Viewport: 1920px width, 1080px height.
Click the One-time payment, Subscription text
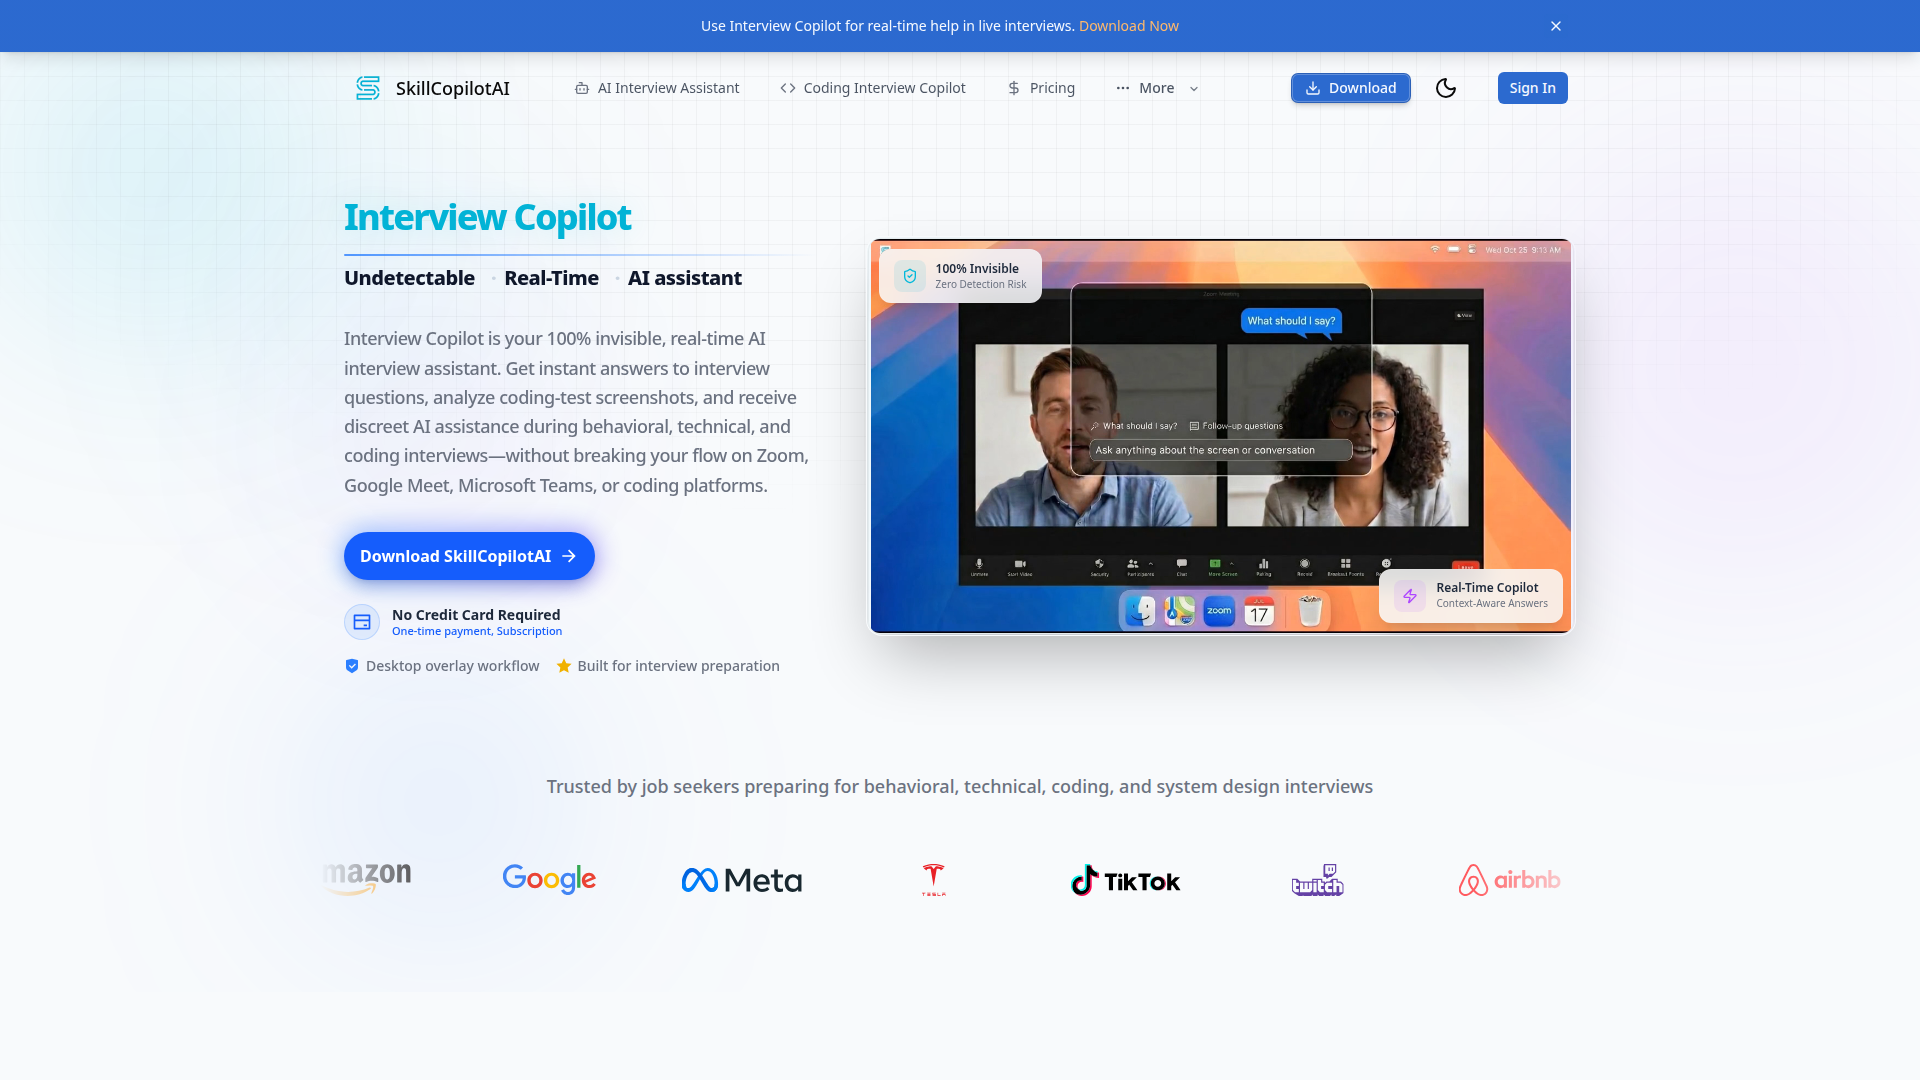tap(477, 631)
